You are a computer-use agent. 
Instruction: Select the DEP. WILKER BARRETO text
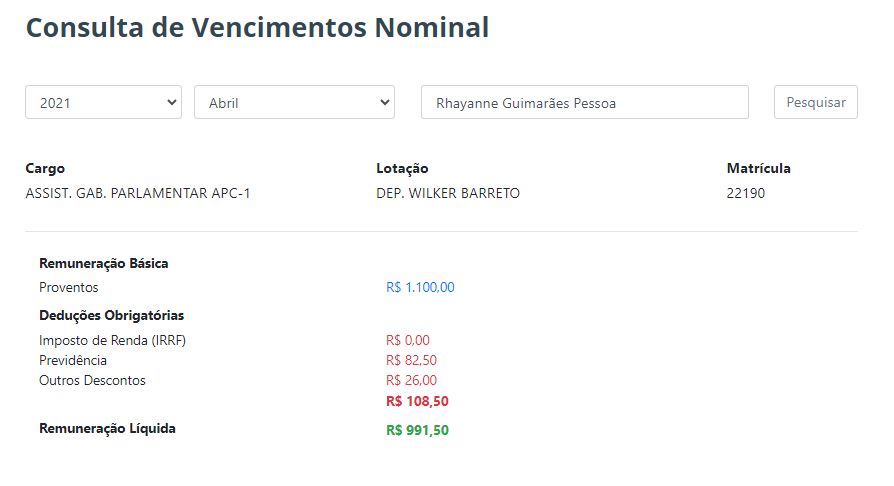[x=448, y=193]
